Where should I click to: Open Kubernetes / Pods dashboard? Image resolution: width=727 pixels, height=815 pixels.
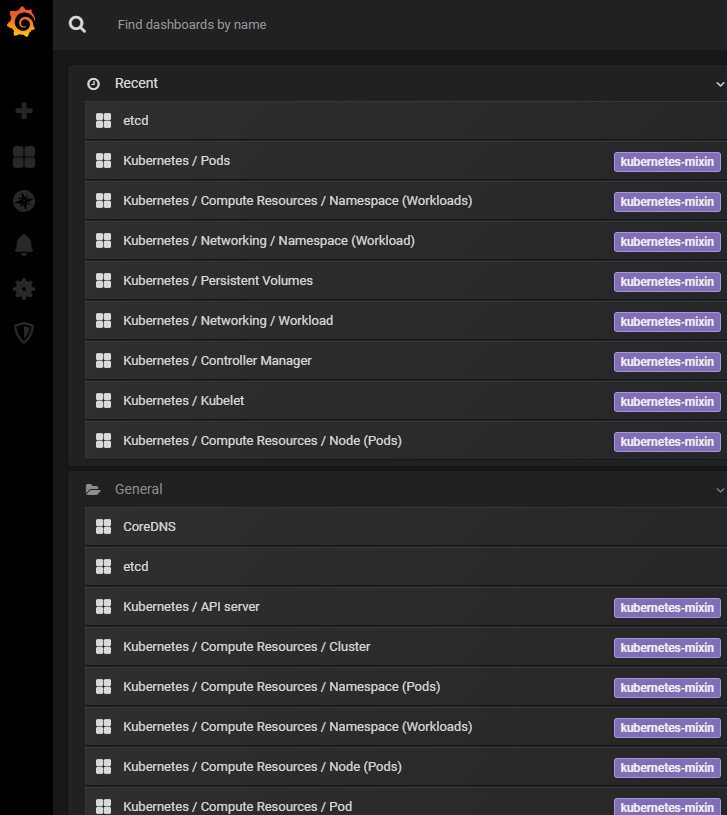click(176, 161)
